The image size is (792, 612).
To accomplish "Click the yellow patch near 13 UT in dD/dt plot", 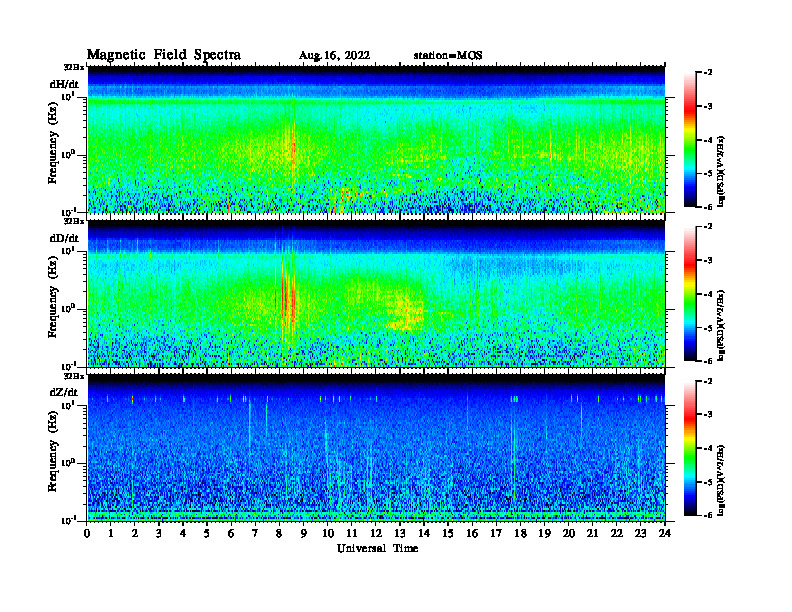I will 405,313.
